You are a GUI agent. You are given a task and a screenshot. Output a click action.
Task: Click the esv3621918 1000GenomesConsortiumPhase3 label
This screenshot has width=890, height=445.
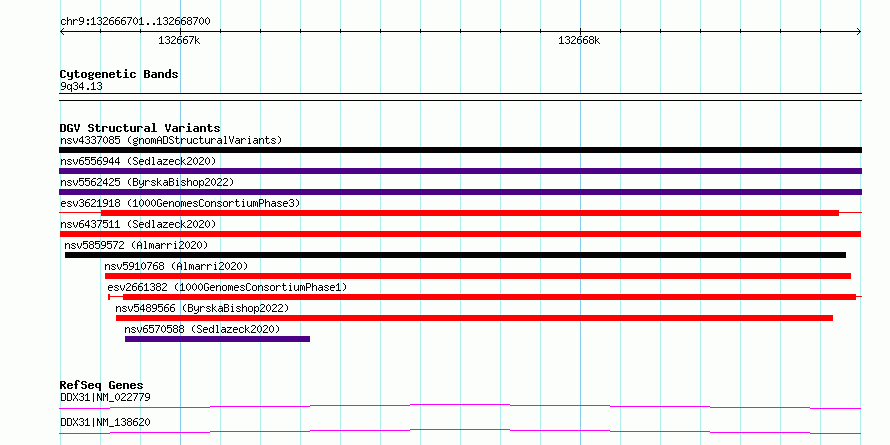(x=180, y=203)
